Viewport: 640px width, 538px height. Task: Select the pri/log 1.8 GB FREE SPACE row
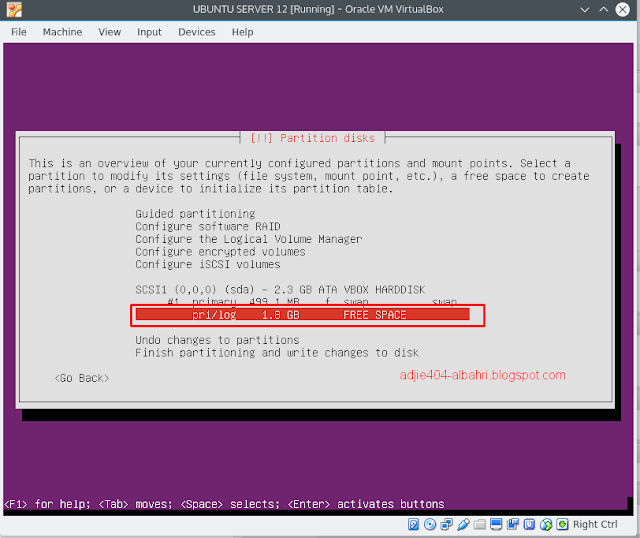[302, 315]
